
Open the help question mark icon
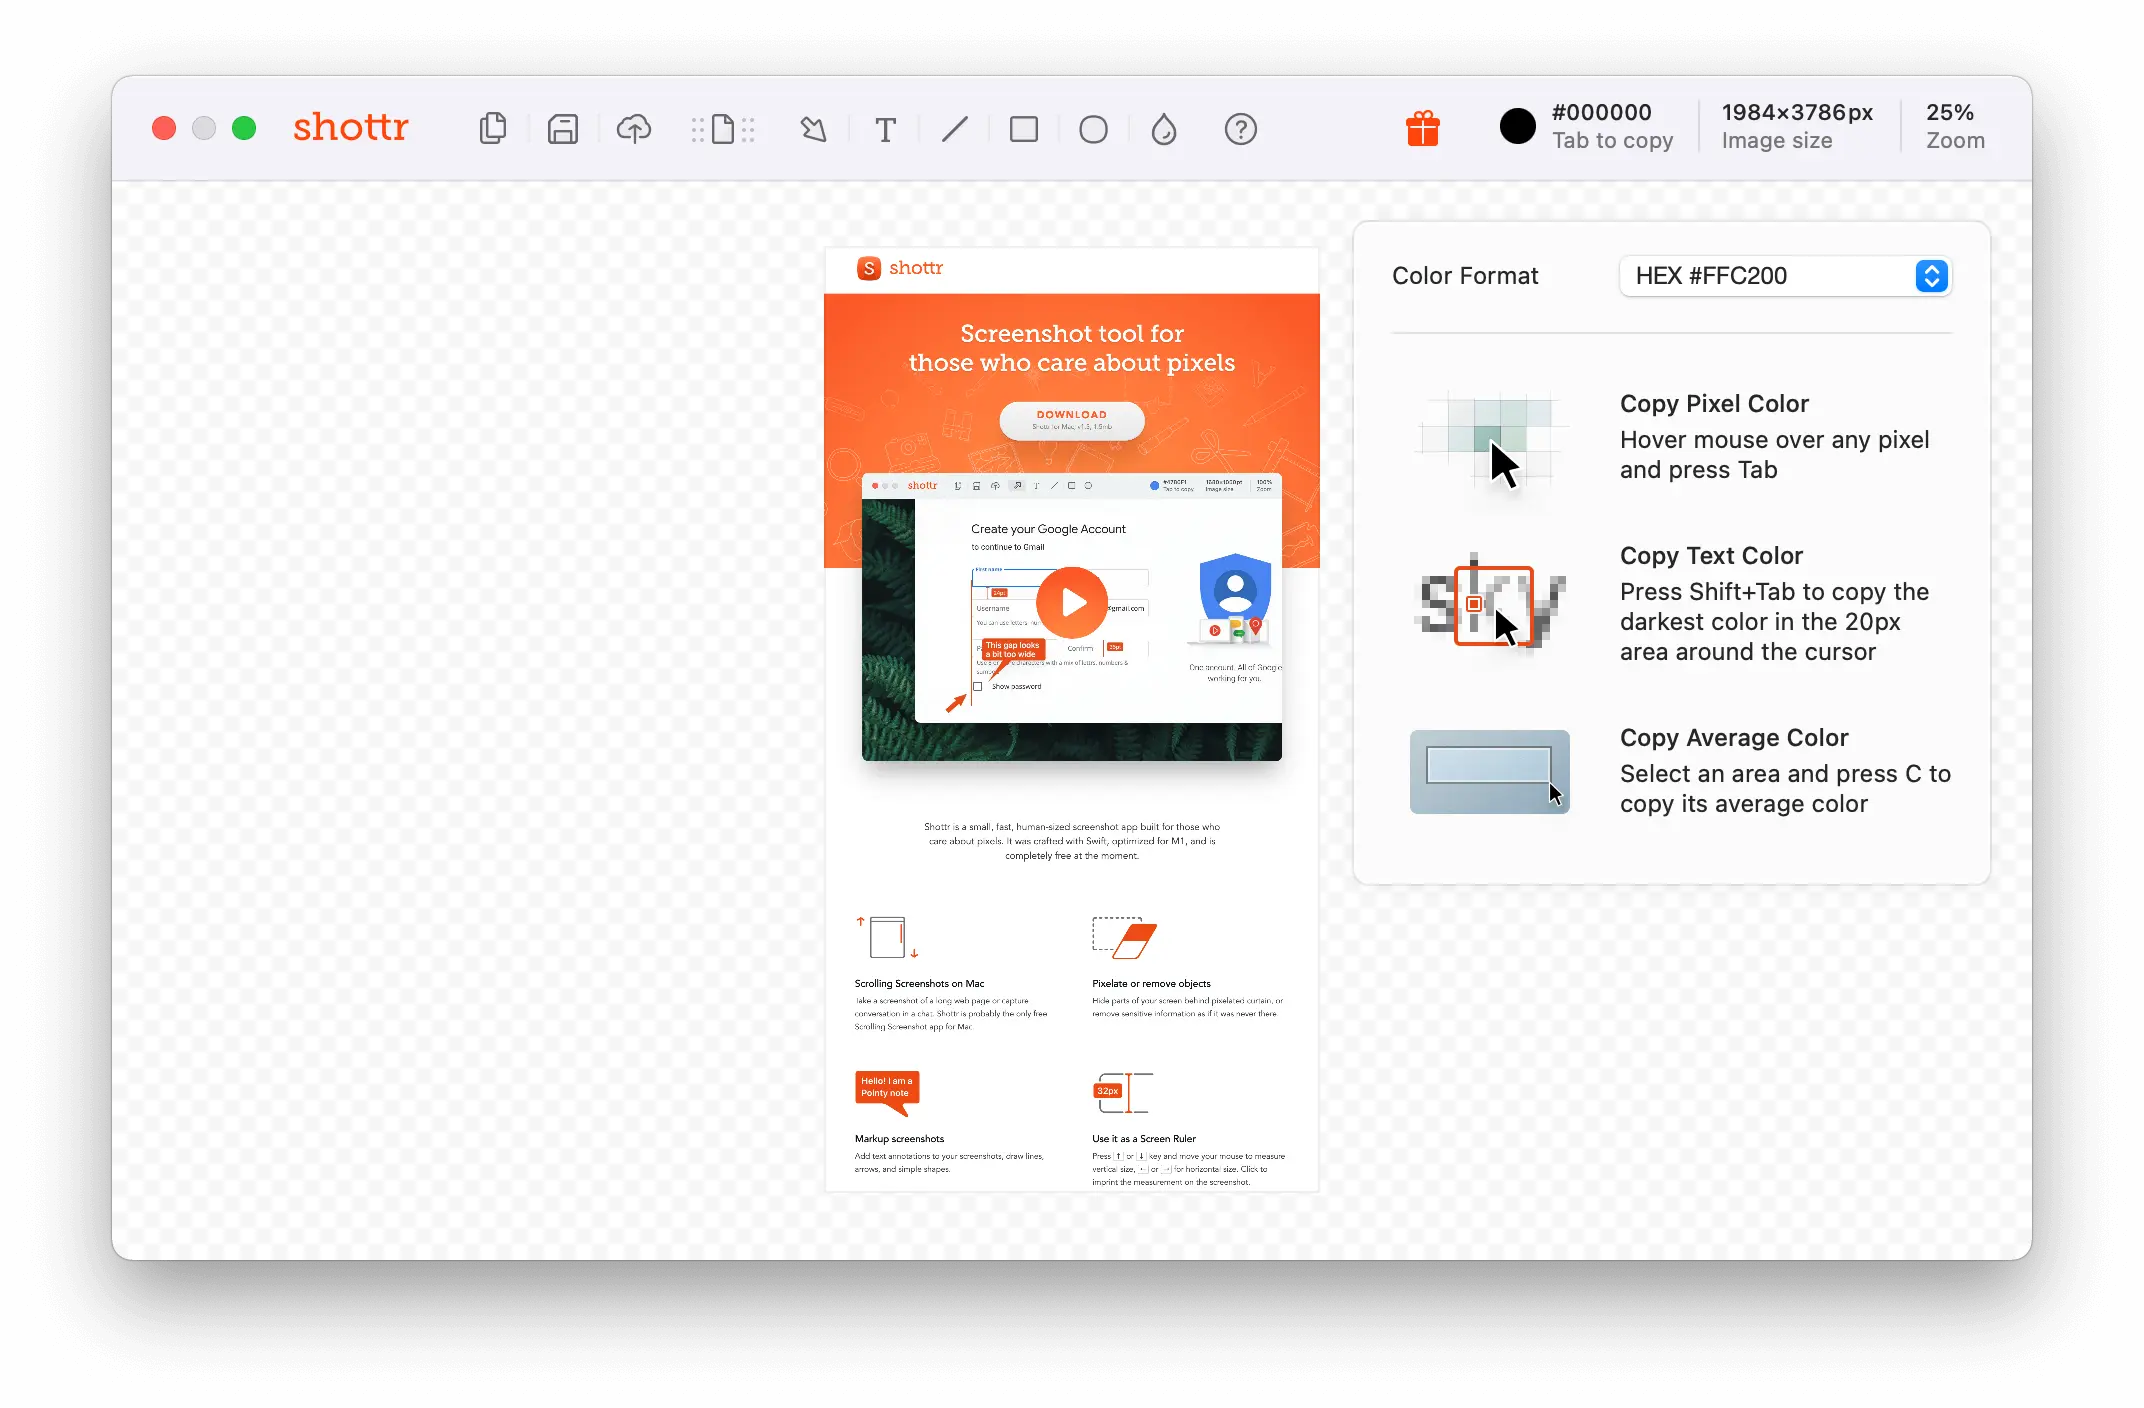[x=1240, y=129]
